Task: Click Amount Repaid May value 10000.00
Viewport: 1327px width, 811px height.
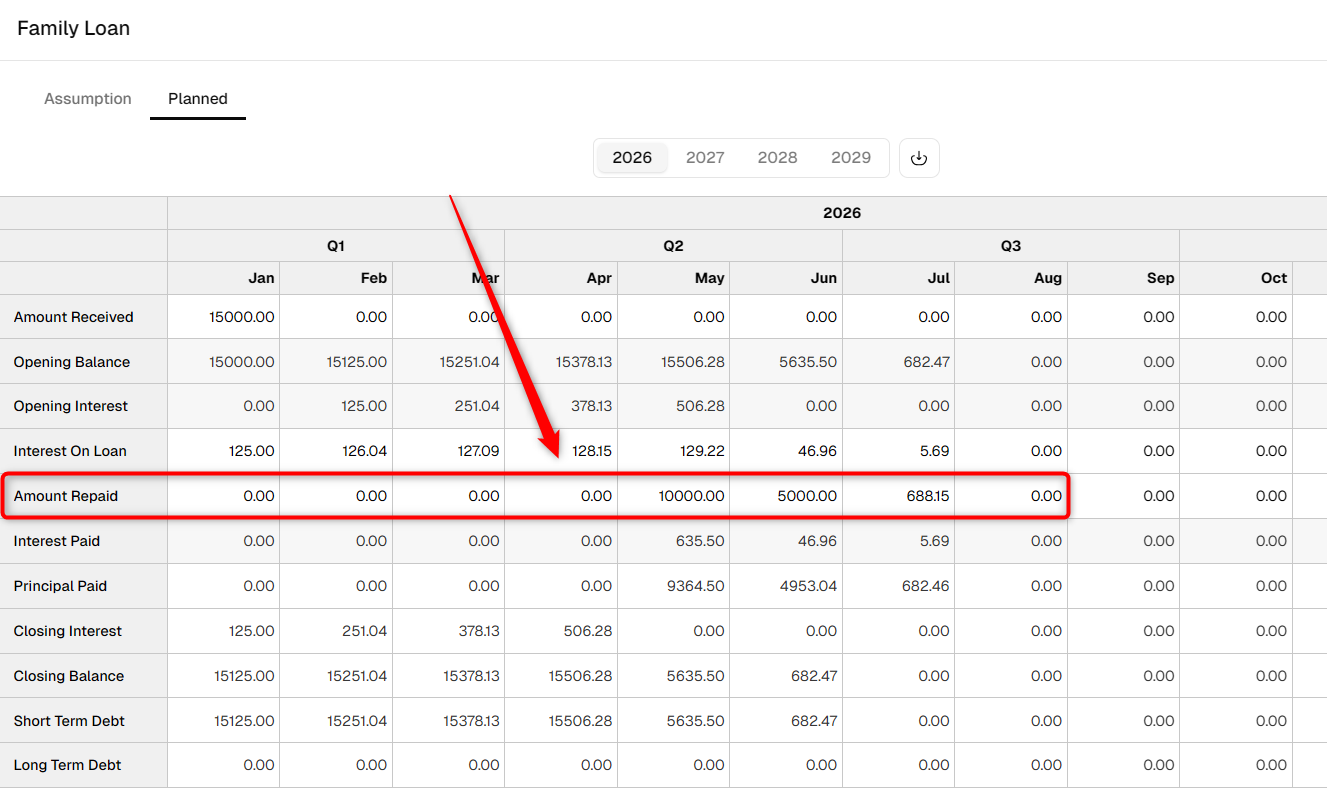Action: click(x=692, y=496)
